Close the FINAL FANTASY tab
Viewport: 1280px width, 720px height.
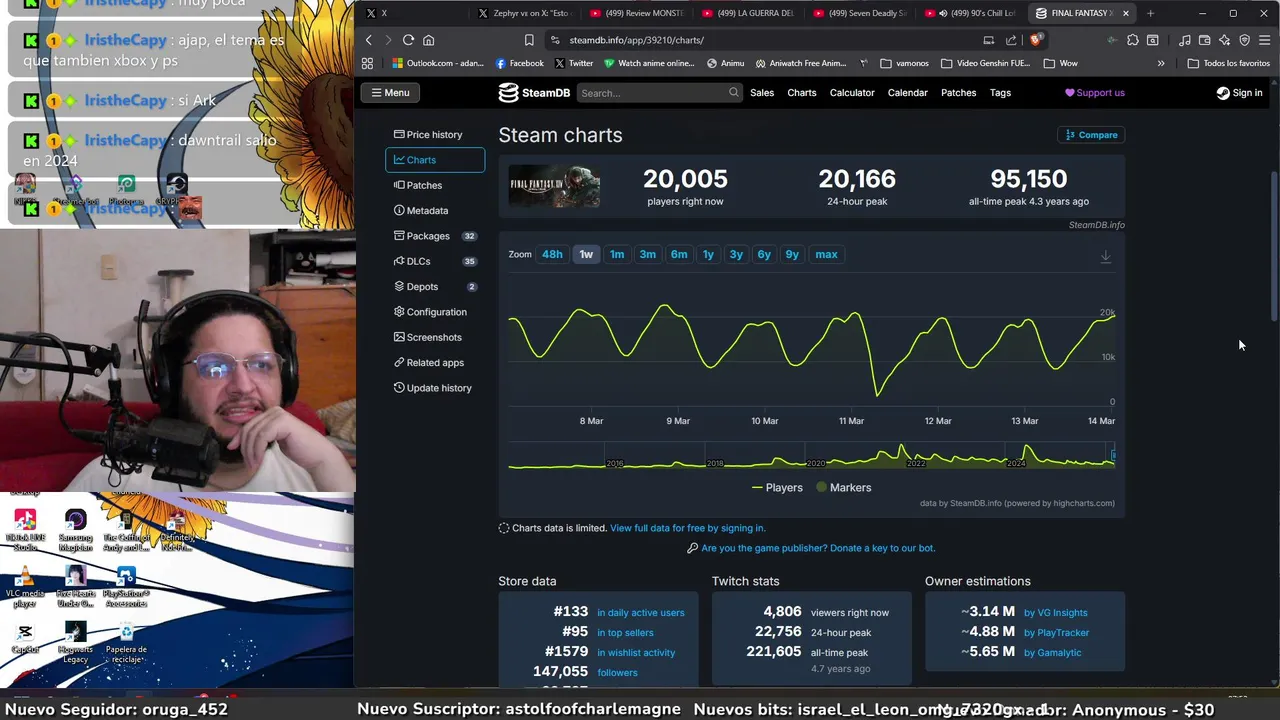tap(1126, 13)
